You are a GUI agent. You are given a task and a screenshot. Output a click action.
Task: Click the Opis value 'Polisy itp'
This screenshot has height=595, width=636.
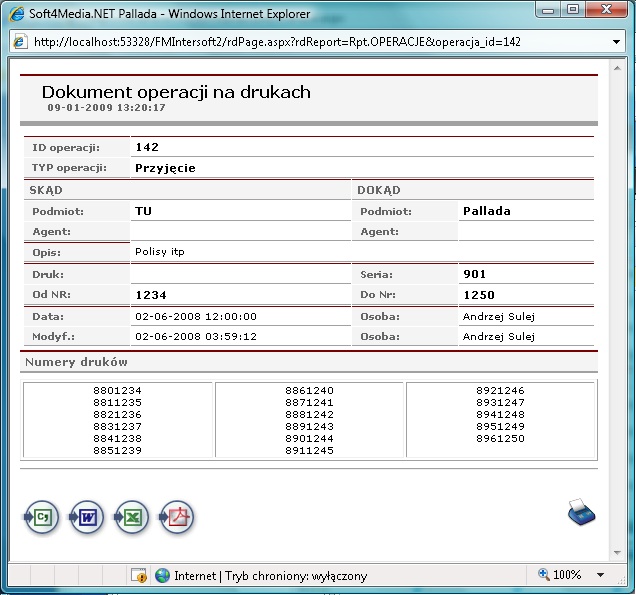point(160,252)
